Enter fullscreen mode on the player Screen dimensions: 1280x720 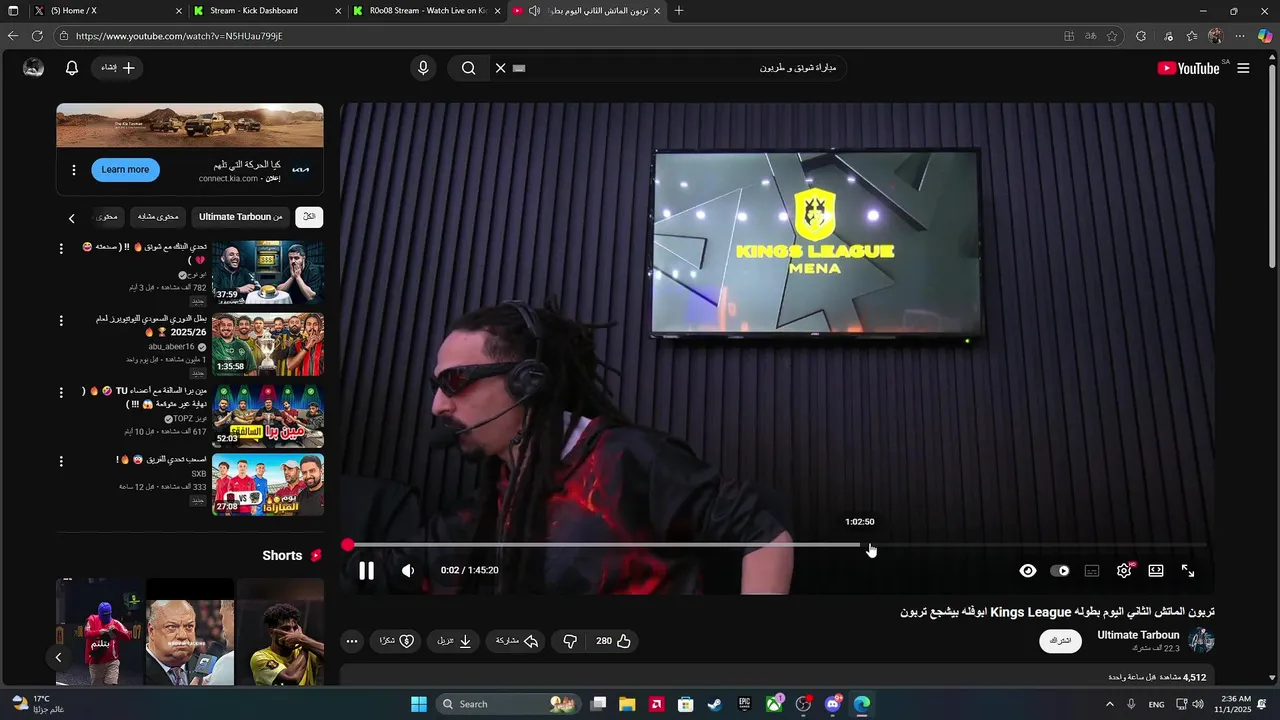pos(1188,571)
